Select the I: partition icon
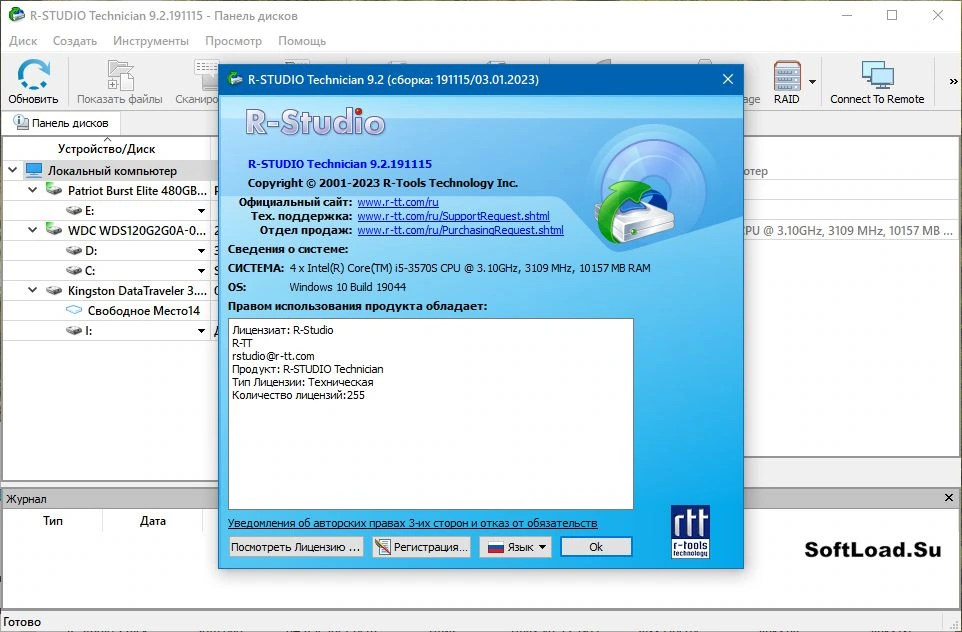Image resolution: width=962 pixels, height=632 pixels. coord(74,331)
